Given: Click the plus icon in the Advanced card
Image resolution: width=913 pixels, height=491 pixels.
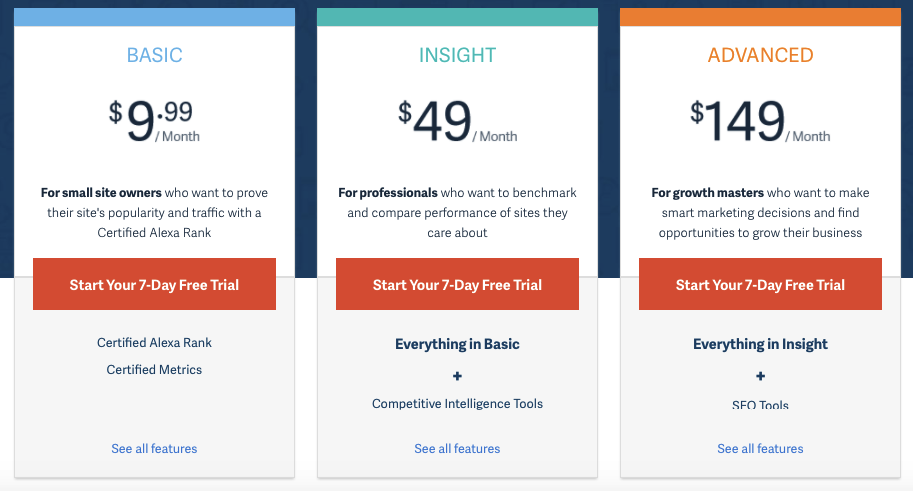Looking at the screenshot, I should (x=760, y=376).
